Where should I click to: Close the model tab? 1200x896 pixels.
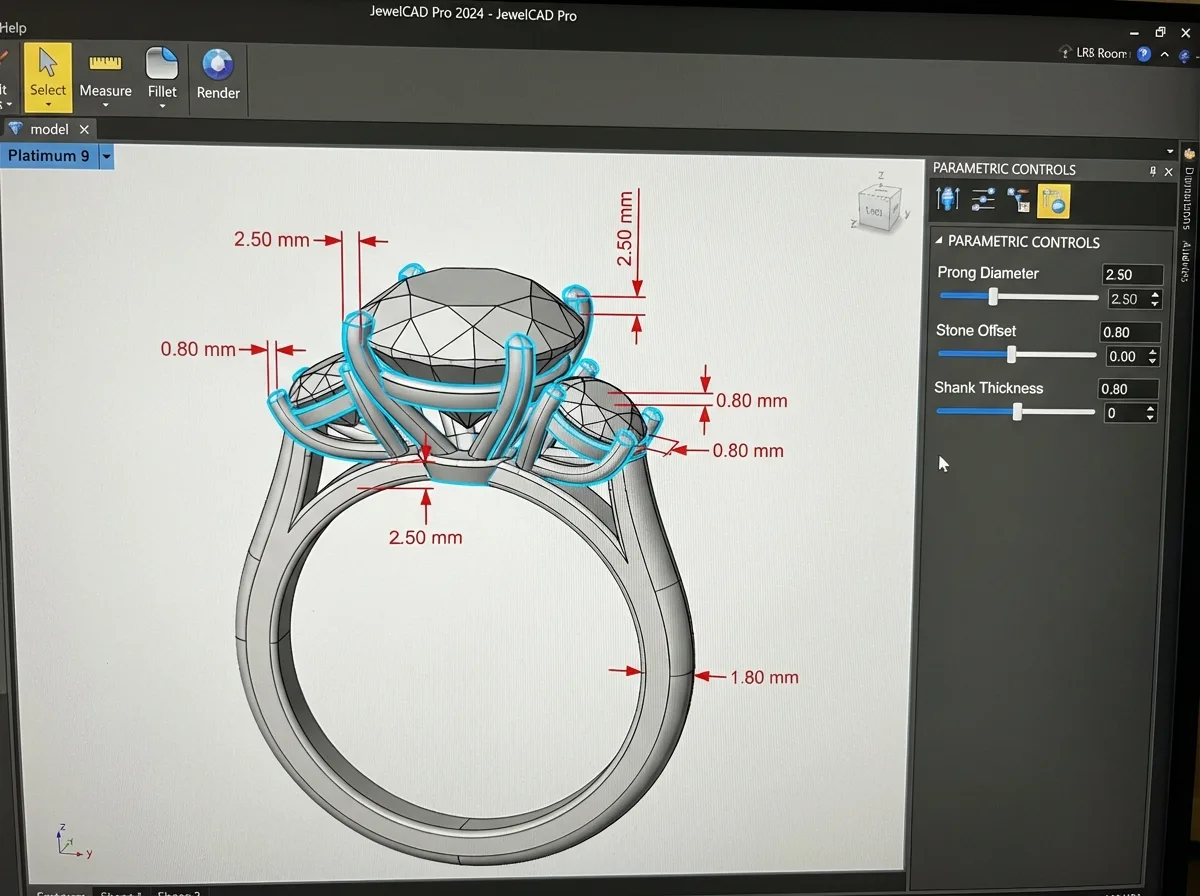[84, 129]
